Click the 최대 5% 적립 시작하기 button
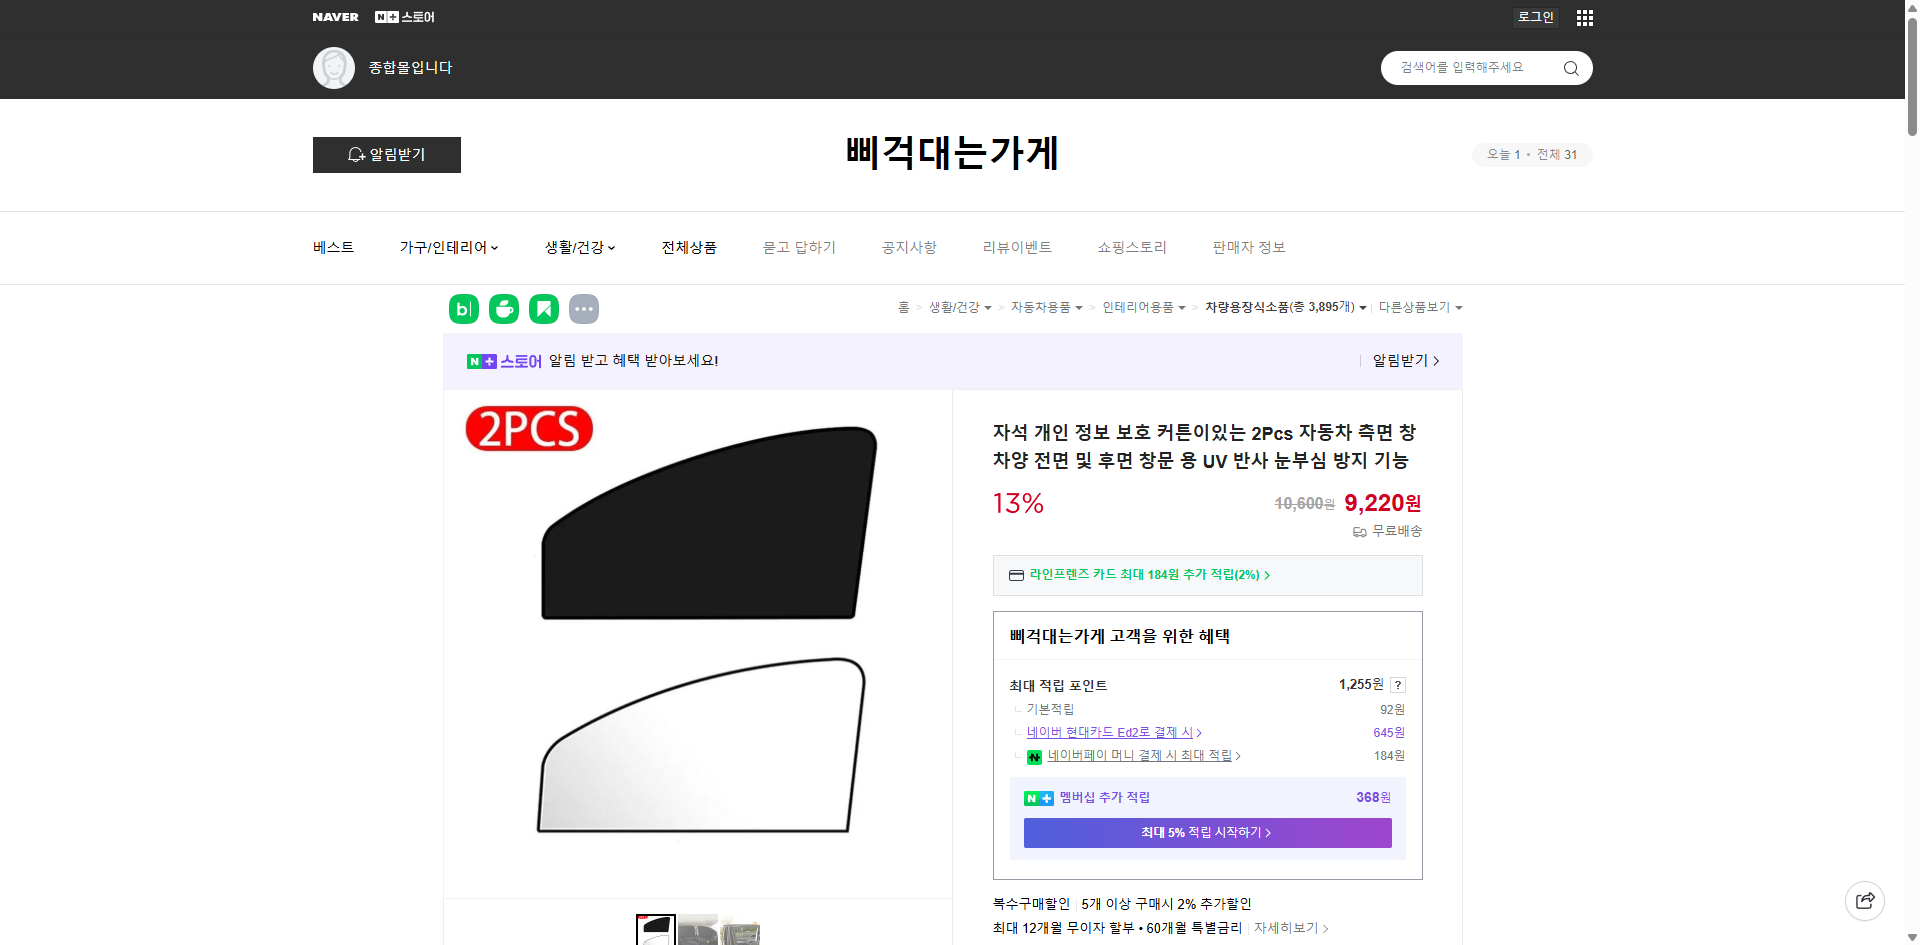The height and width of the screenshot is (945, 1920). [x=1206, y=832]
